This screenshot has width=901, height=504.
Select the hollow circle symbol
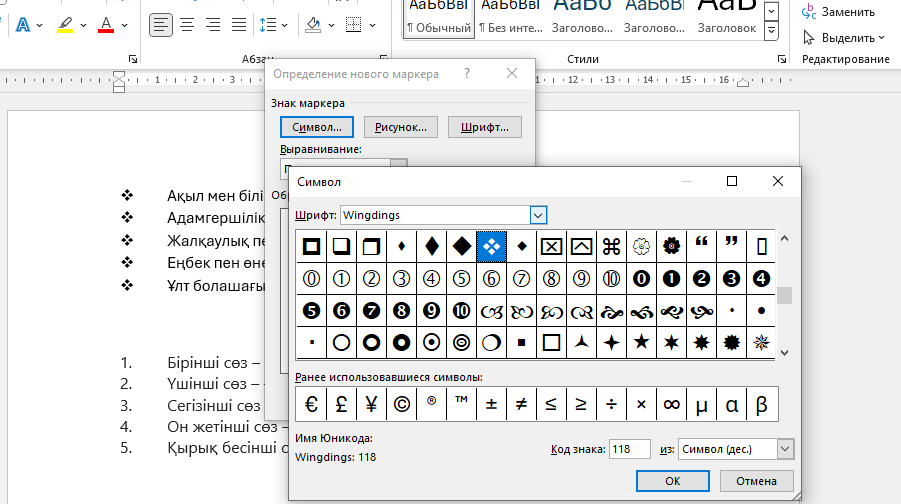tap(341, 343)
